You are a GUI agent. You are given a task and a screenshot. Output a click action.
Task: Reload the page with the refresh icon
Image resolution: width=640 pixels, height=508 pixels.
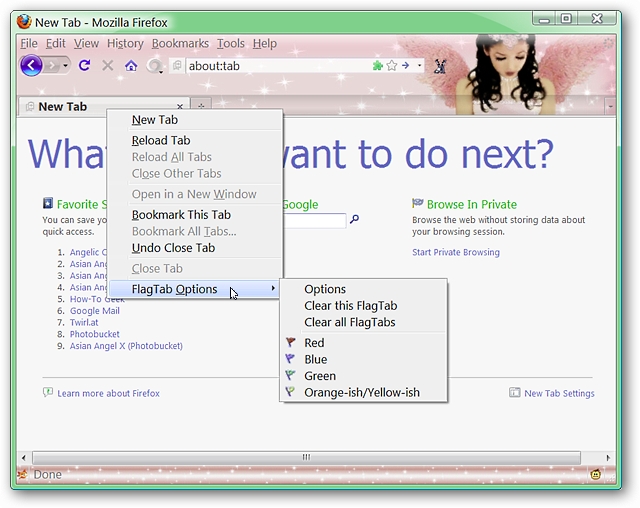click(x=84, y=65)
